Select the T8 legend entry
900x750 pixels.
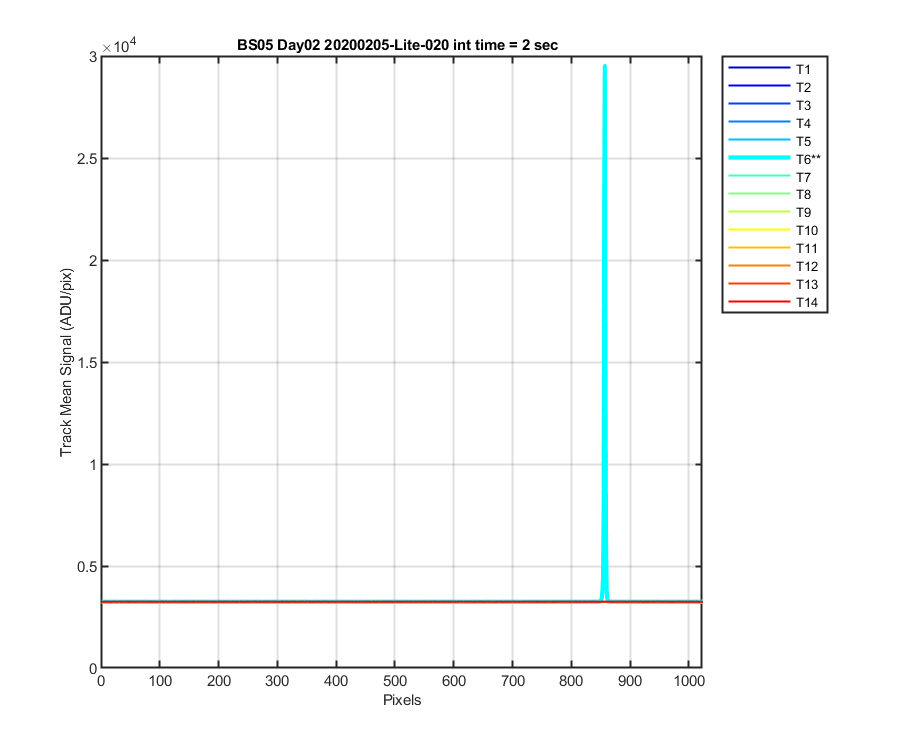(769, 195)
